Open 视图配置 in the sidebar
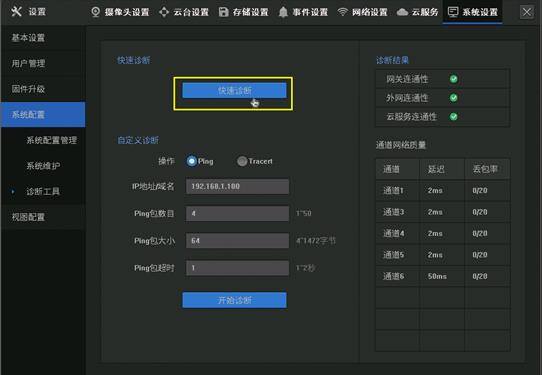Image resolution: width=542 pixels, height=375 pixels. pyautogui.click(x=43, y=217)
